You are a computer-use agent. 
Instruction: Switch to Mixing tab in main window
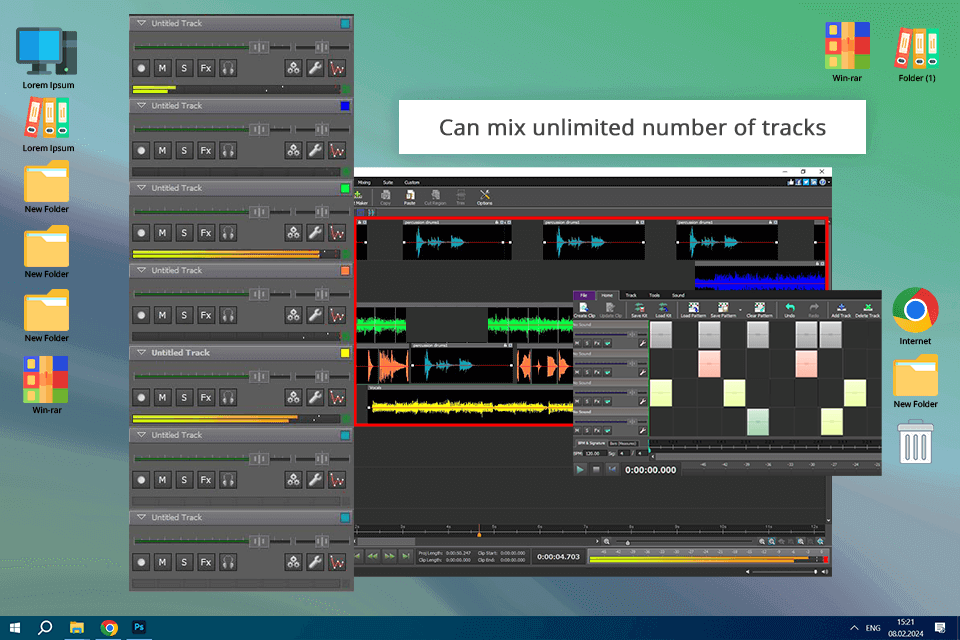364,182
